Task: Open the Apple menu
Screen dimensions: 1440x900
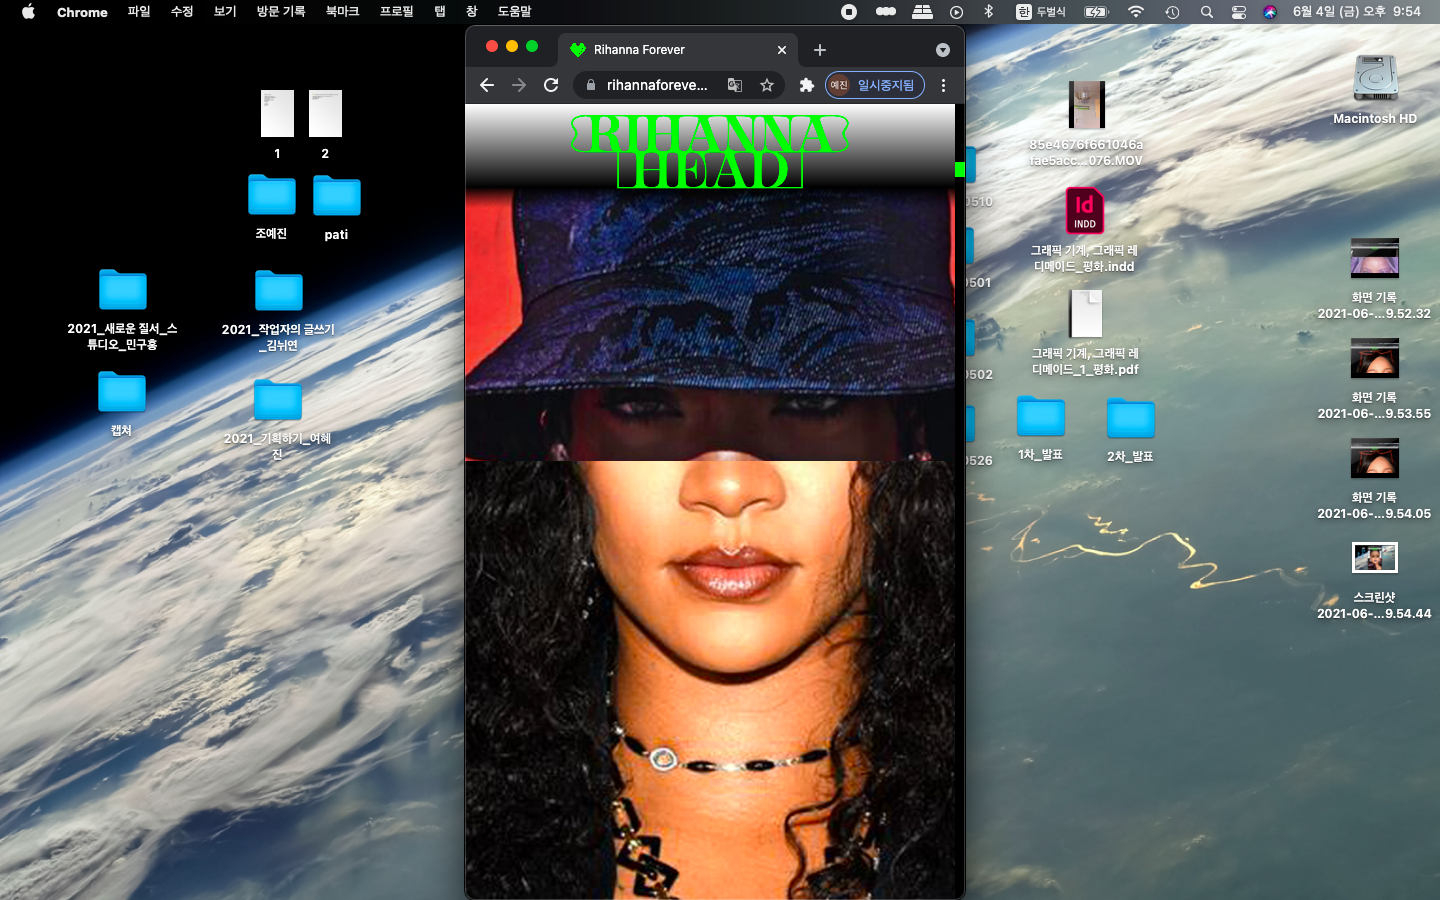Action: [x=28, y=12]
